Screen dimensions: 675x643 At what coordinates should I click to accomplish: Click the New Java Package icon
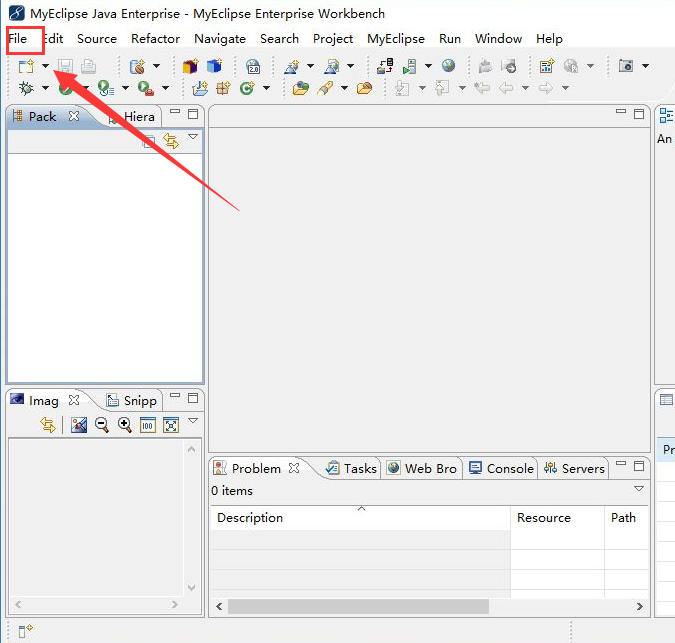223,88
